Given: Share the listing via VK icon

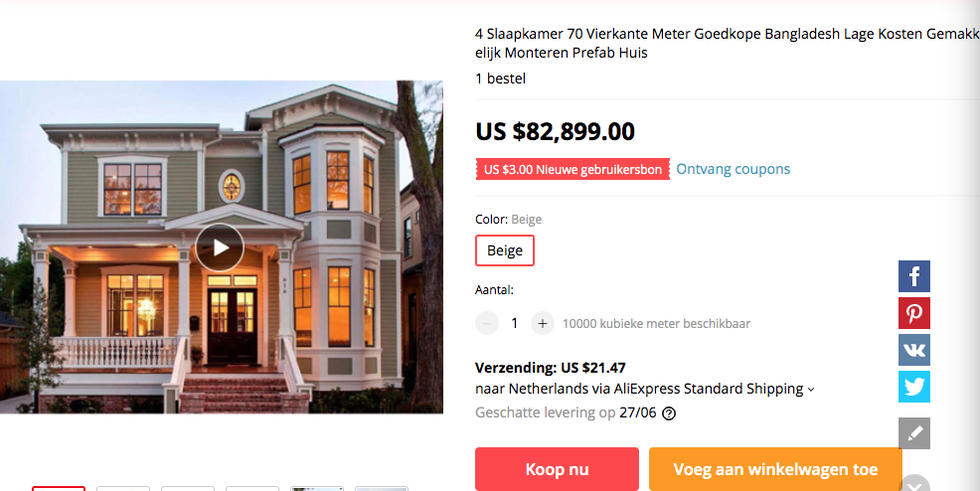Looking at the screenshot, I should pyautogui.click(x=914, y=350).
